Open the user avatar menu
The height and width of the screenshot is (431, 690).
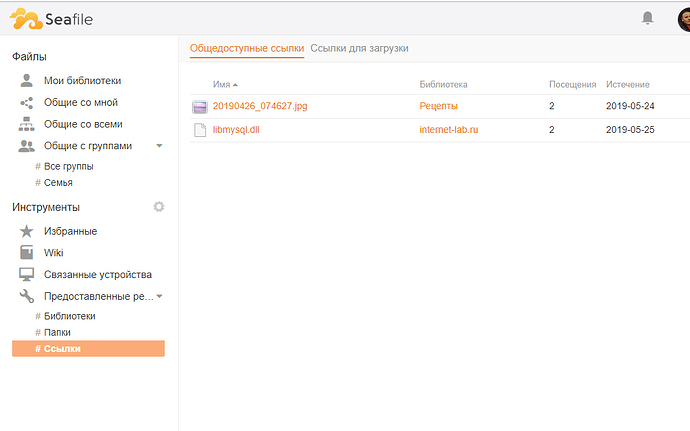[684, 20]
